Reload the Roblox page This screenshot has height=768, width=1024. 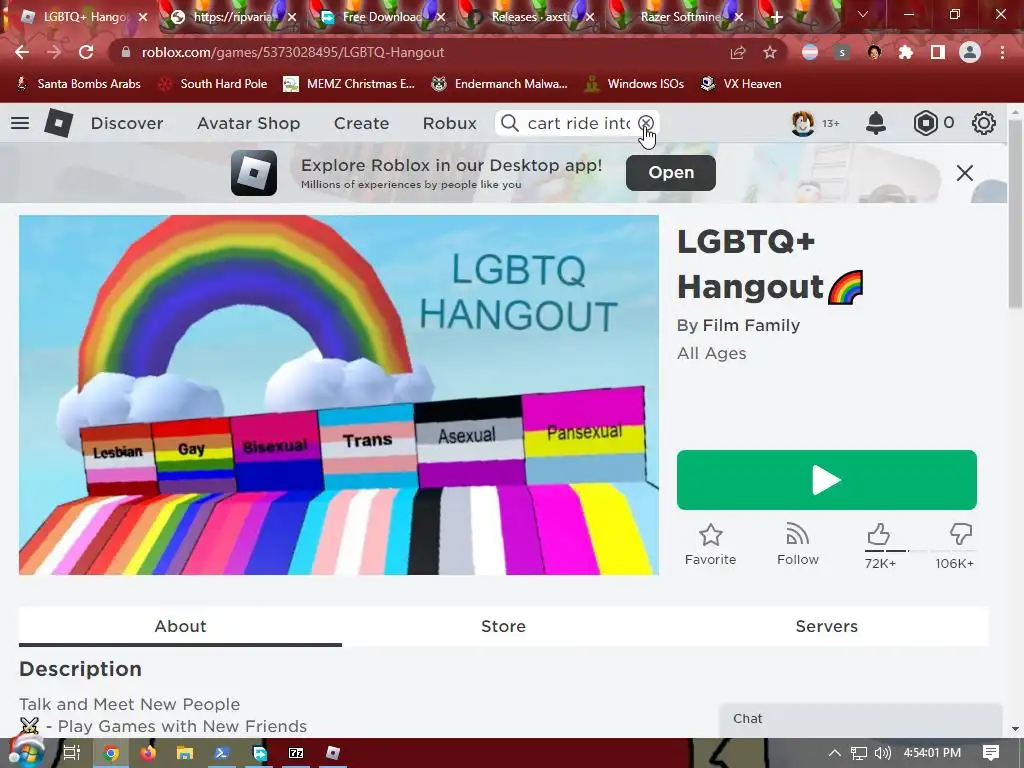pyautogui.click(x=86, y=52)
